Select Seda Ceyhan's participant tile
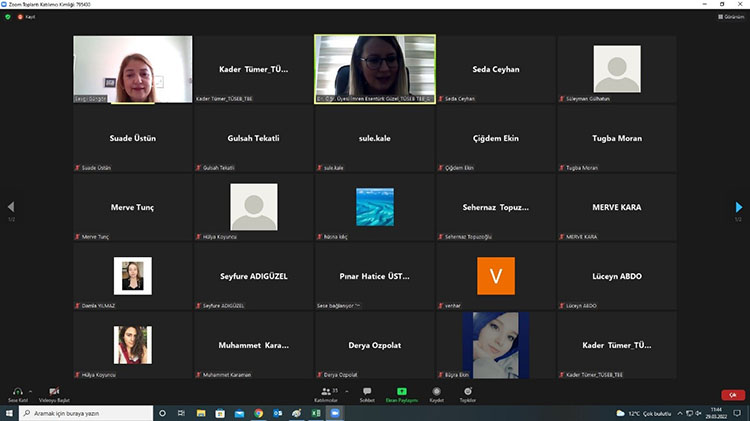 pyautogui.click(x=495, y=70)
